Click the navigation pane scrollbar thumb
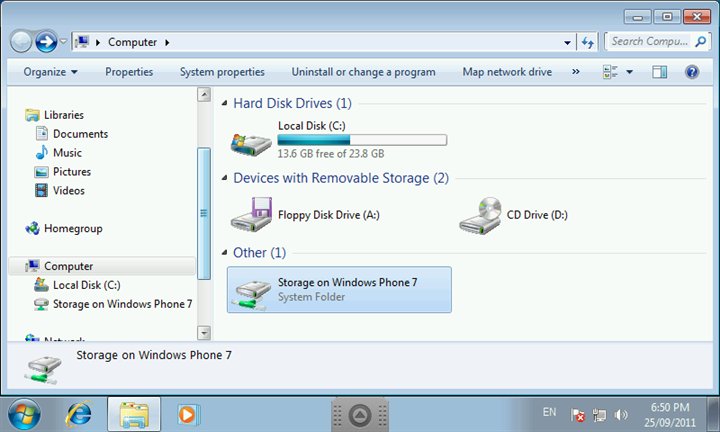 pos(204,213)
